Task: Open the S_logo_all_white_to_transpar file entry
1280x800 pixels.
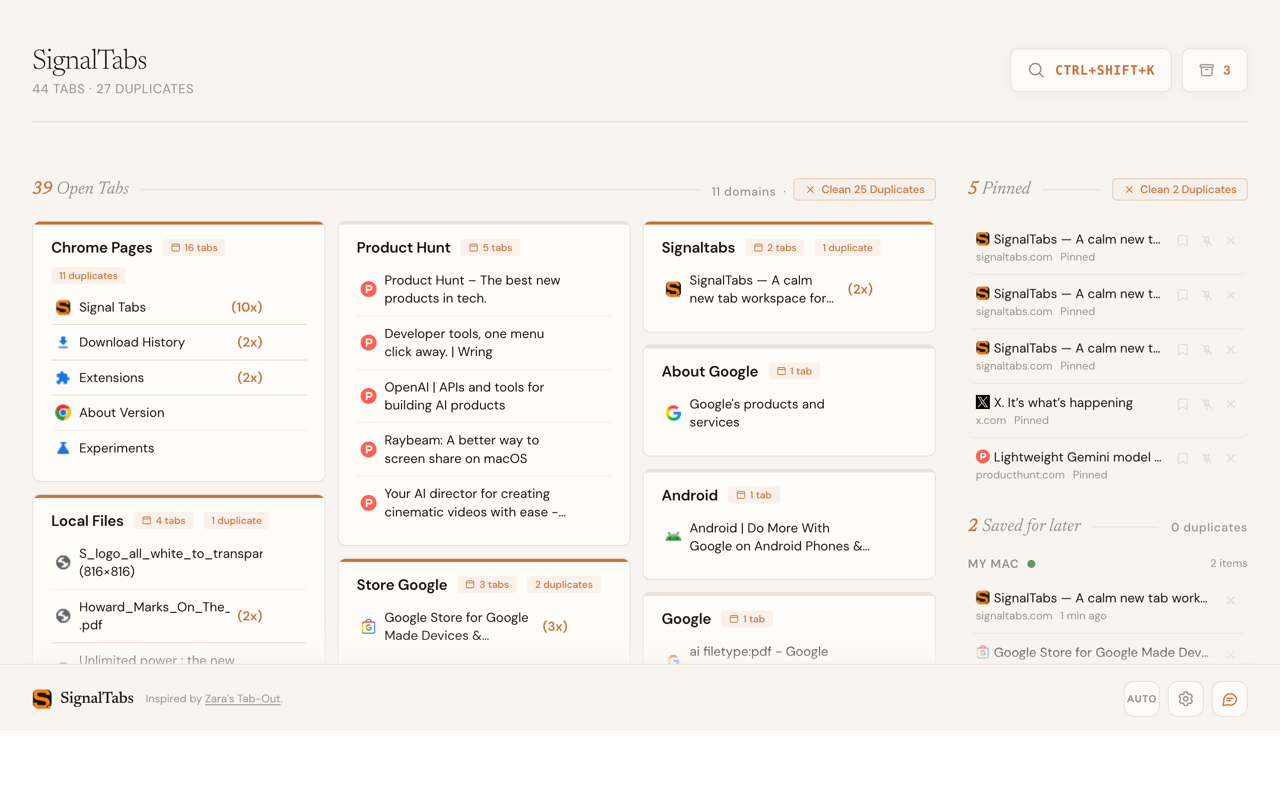Action: click(x=179, y=562)
